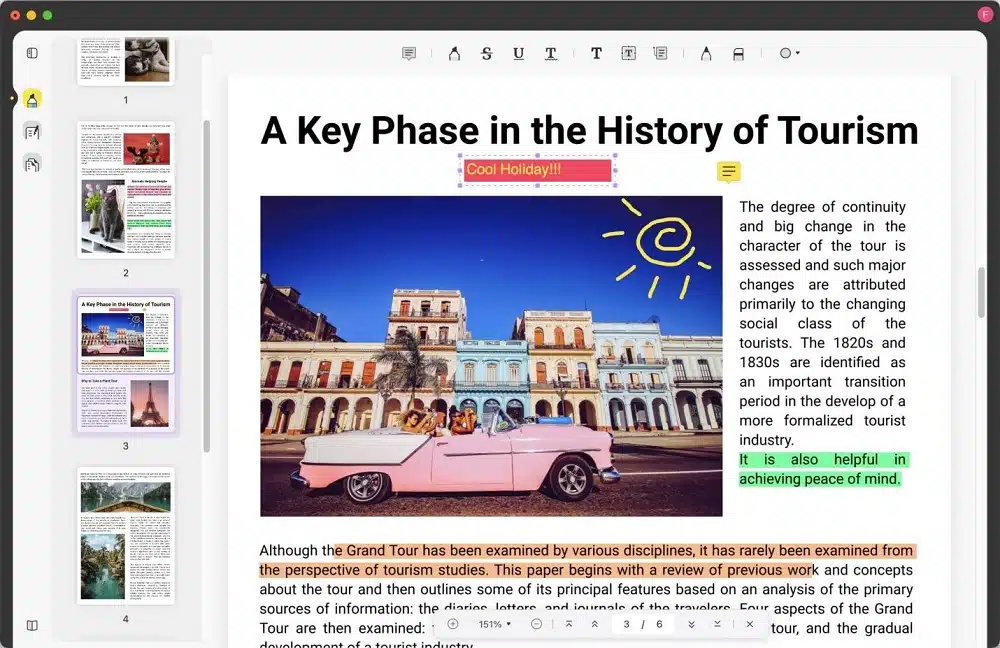This screenshot has width=1000, height=648.
Task: Select the Strikethrough annotation tool
Action: pos(486,53)
